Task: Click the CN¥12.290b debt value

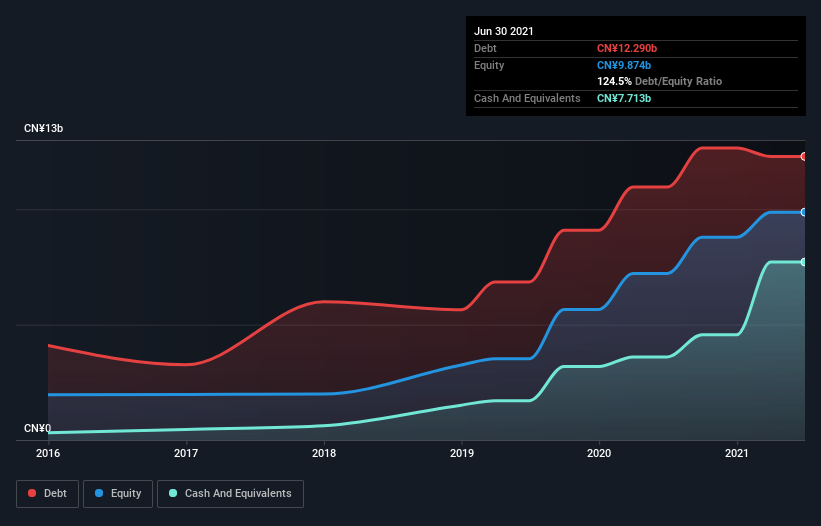Action: [627, 48]
